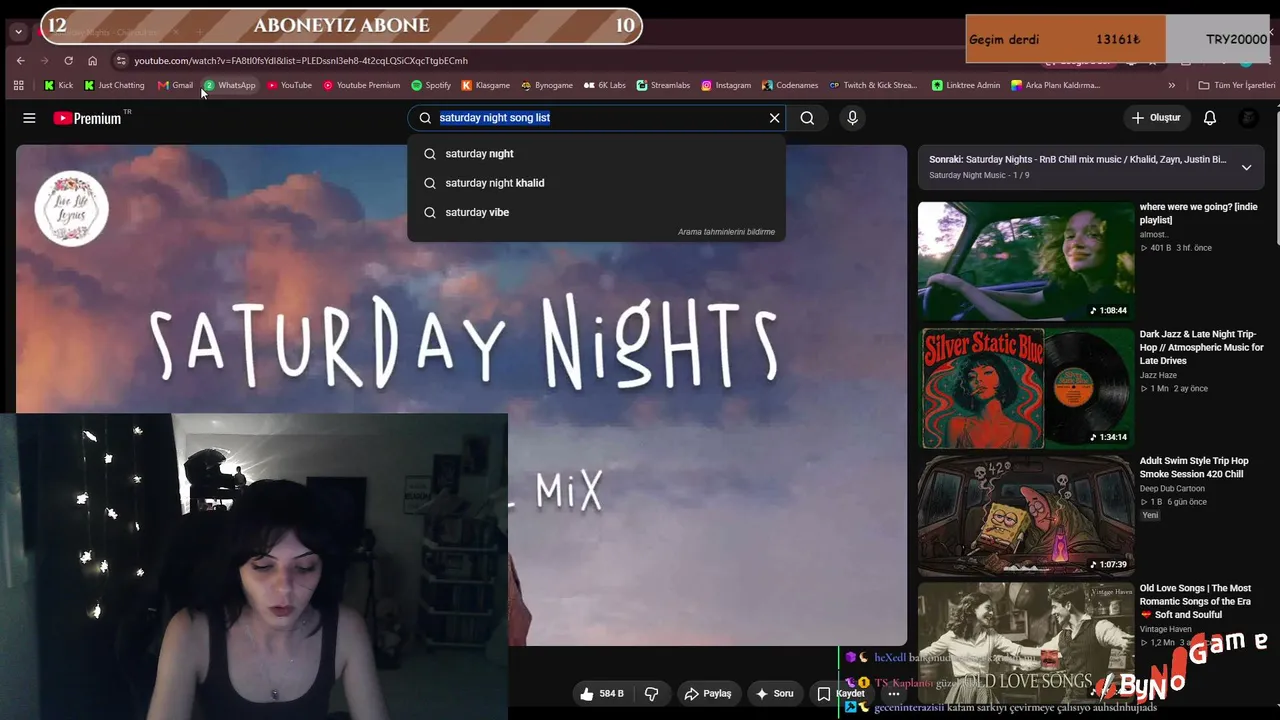The height and width of the screenshot is (720, 1280).
Task: Open the Soru ask button
Action: (774, 694)
